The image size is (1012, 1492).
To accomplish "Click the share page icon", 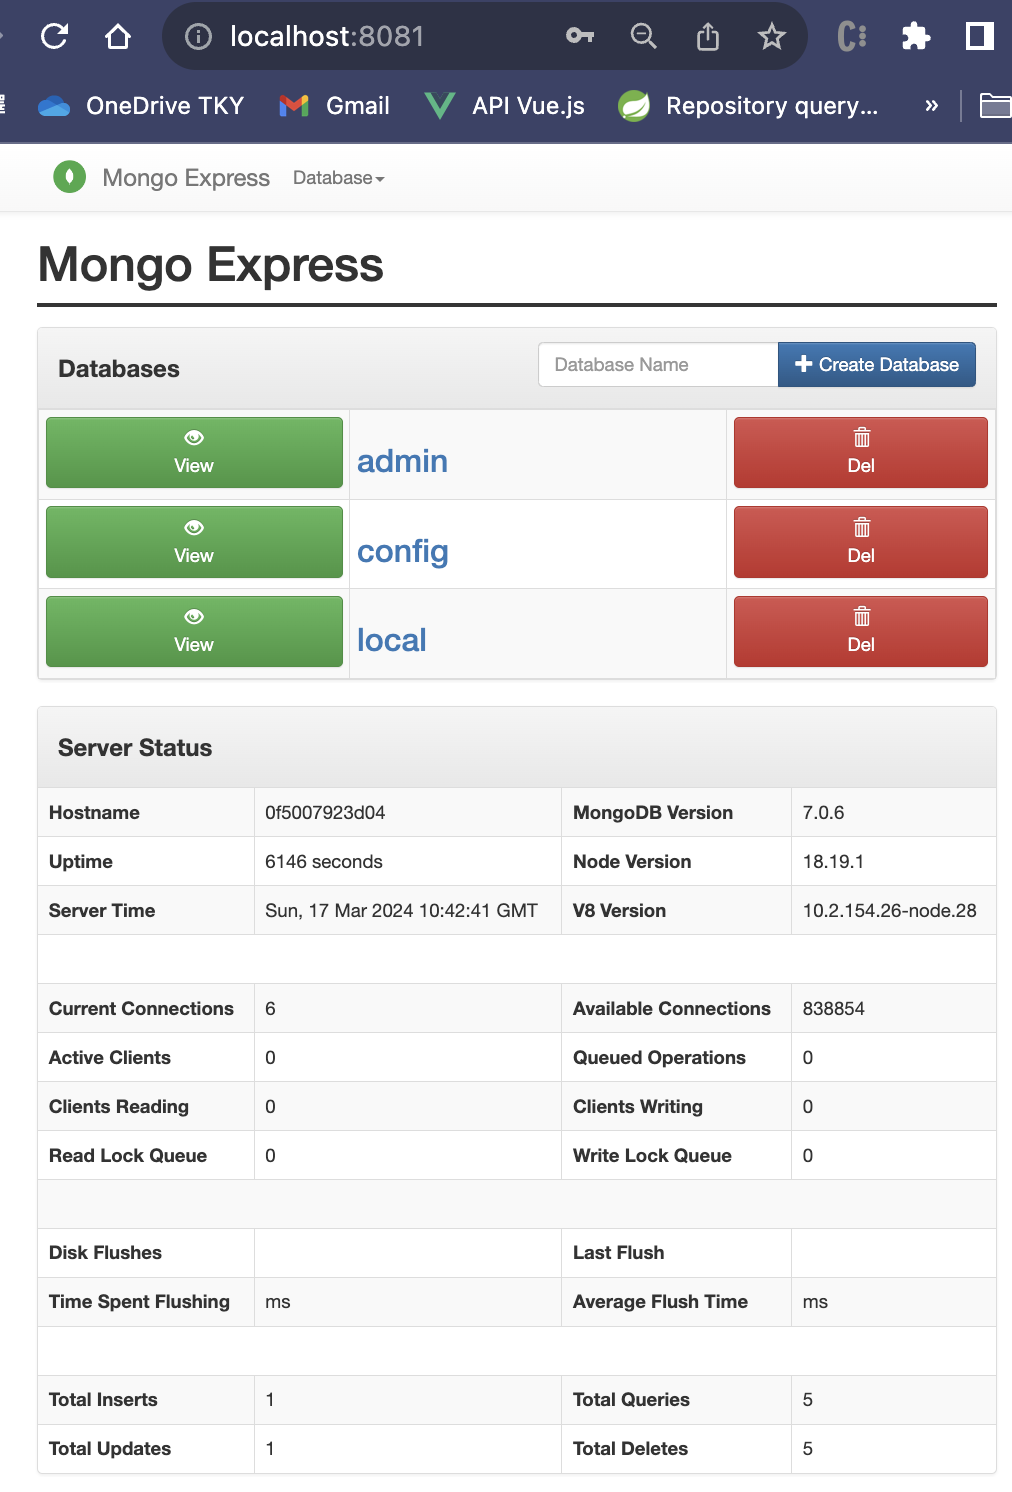I will [707, 38].
